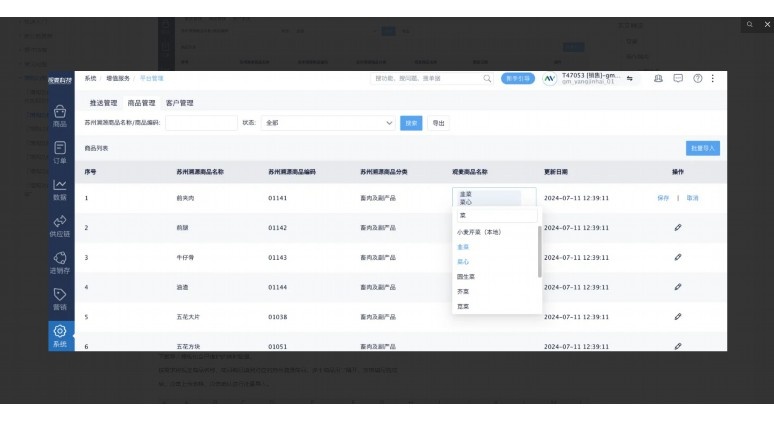Click edit pencil for row 01142

[678, 228]
